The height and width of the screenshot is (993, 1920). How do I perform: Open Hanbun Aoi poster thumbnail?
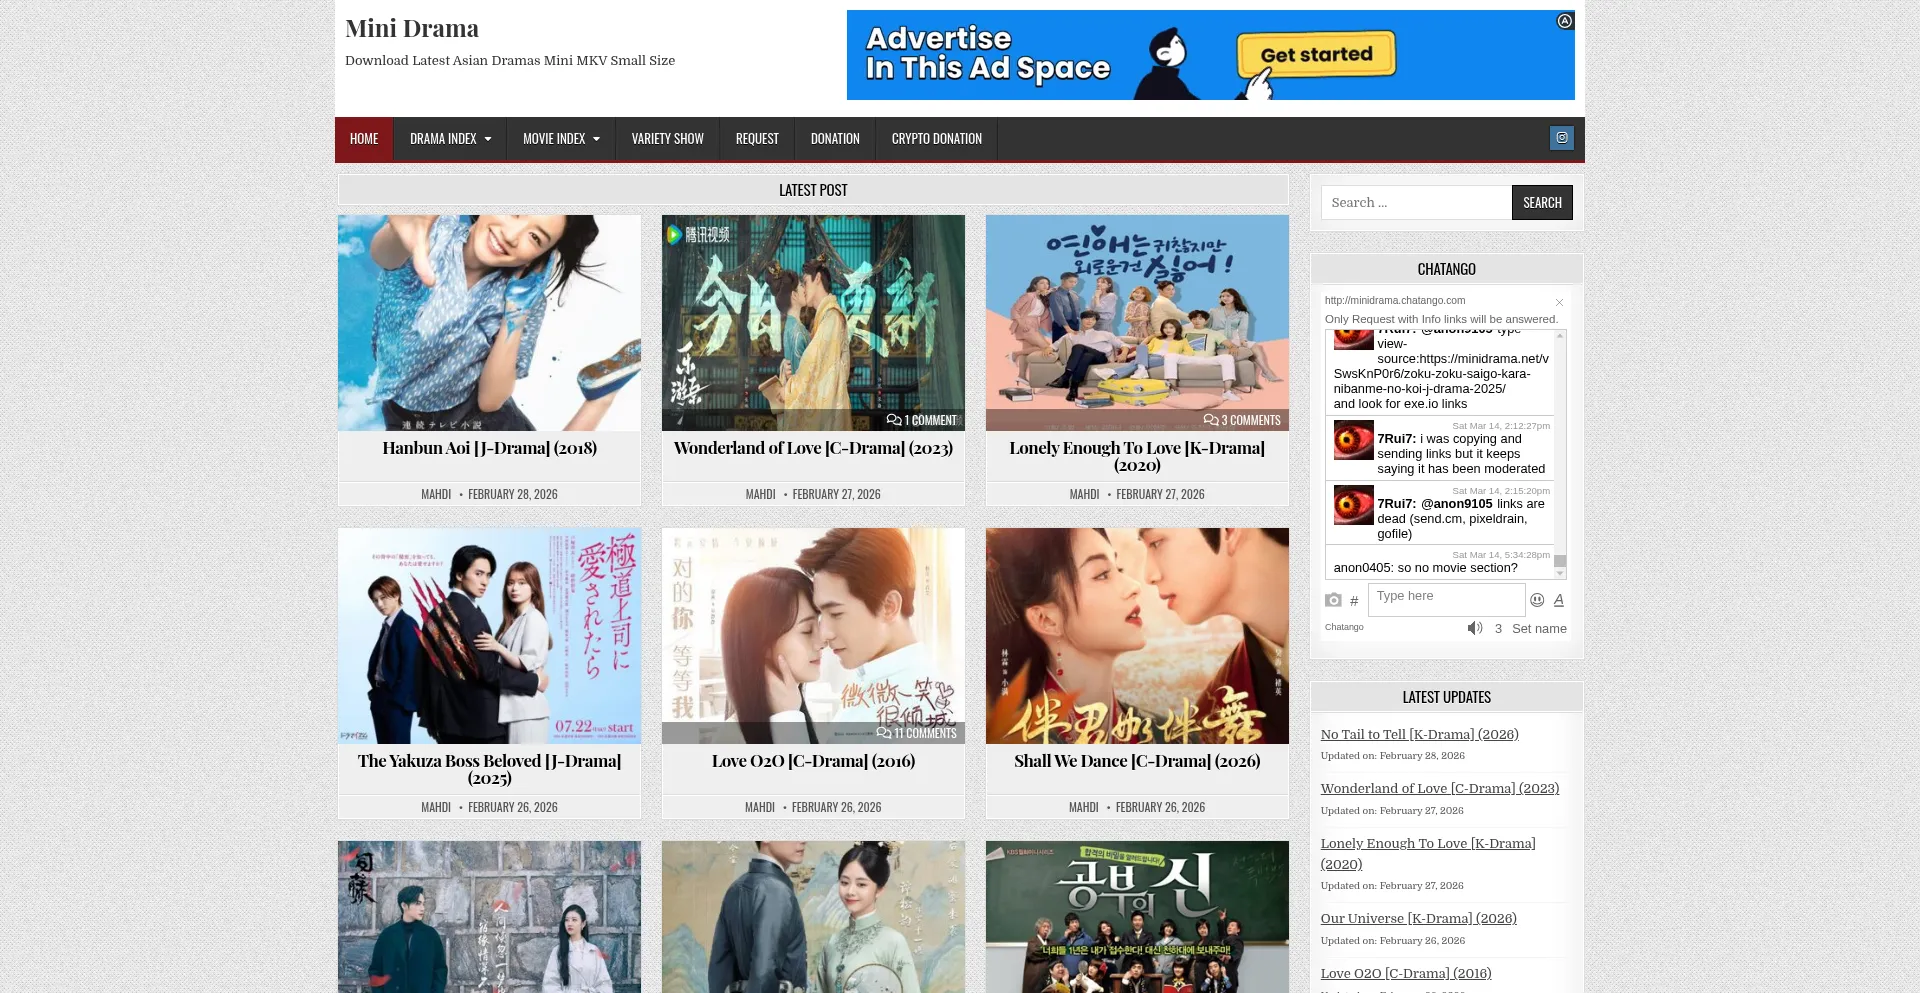pyautogui.click(x=489, y=323)
